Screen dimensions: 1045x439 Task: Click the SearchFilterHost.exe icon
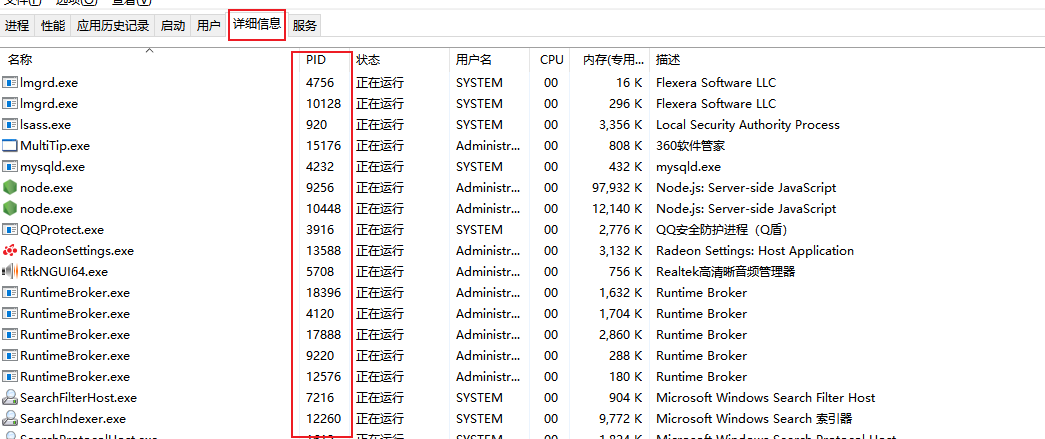tap(9, 398)
